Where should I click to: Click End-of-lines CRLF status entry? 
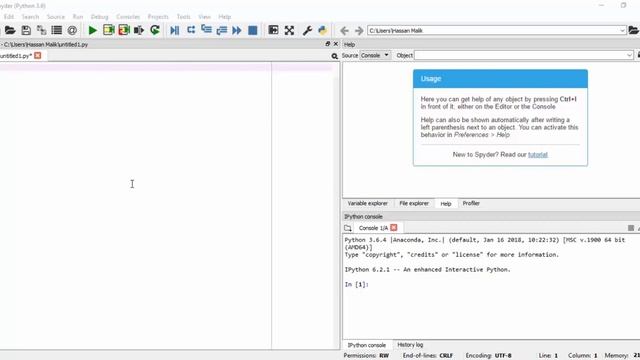coord(428,356)
